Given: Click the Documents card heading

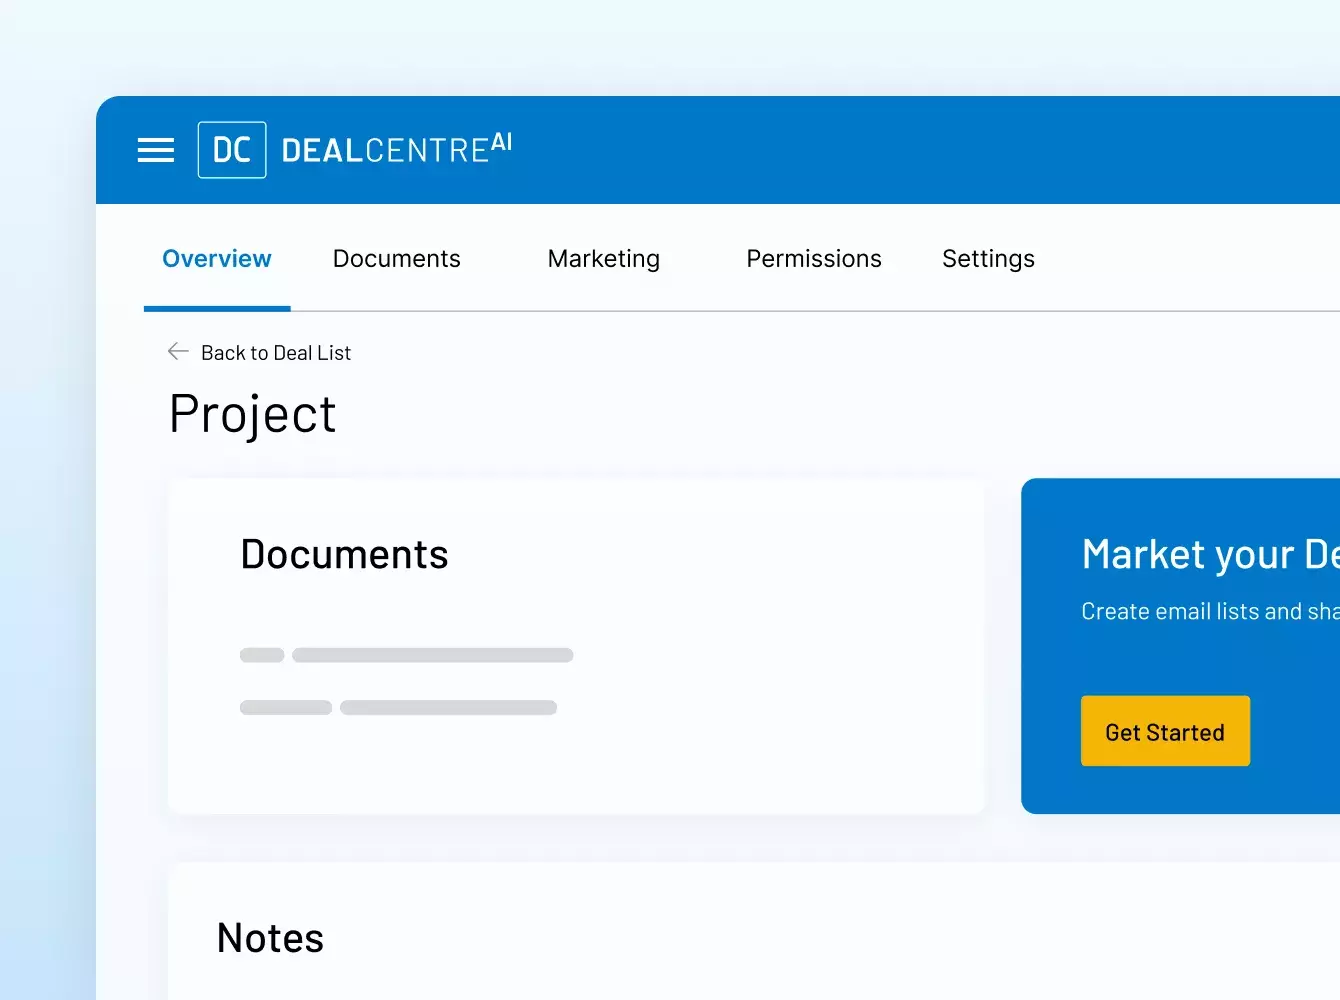Looking at the screenshot, I should pos(344,555).
